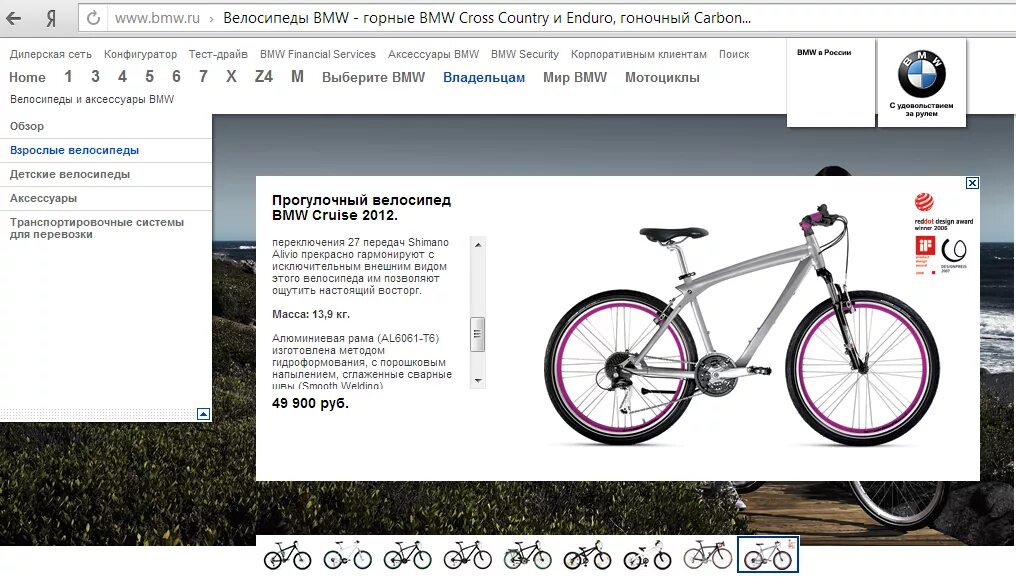Open Конфигуратор link
The height and width of the screenshot is (579, 1016).
(140, 54)
